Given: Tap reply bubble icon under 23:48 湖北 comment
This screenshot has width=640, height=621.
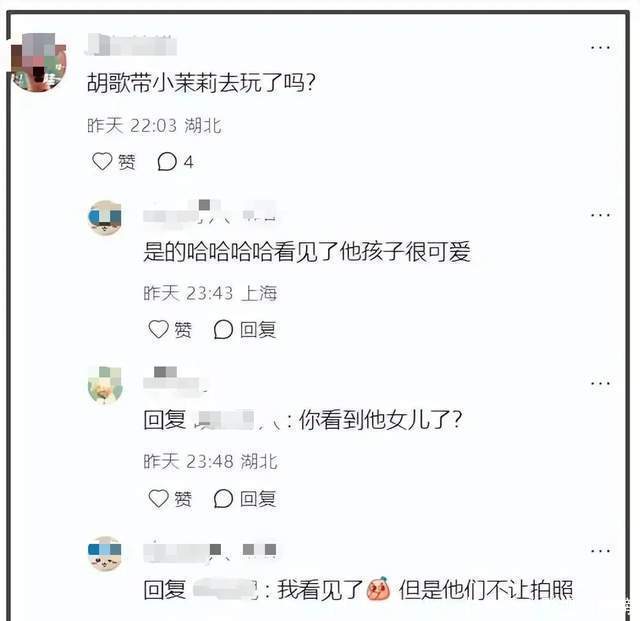Looking at the screenshot, I should tap(223, 498).
